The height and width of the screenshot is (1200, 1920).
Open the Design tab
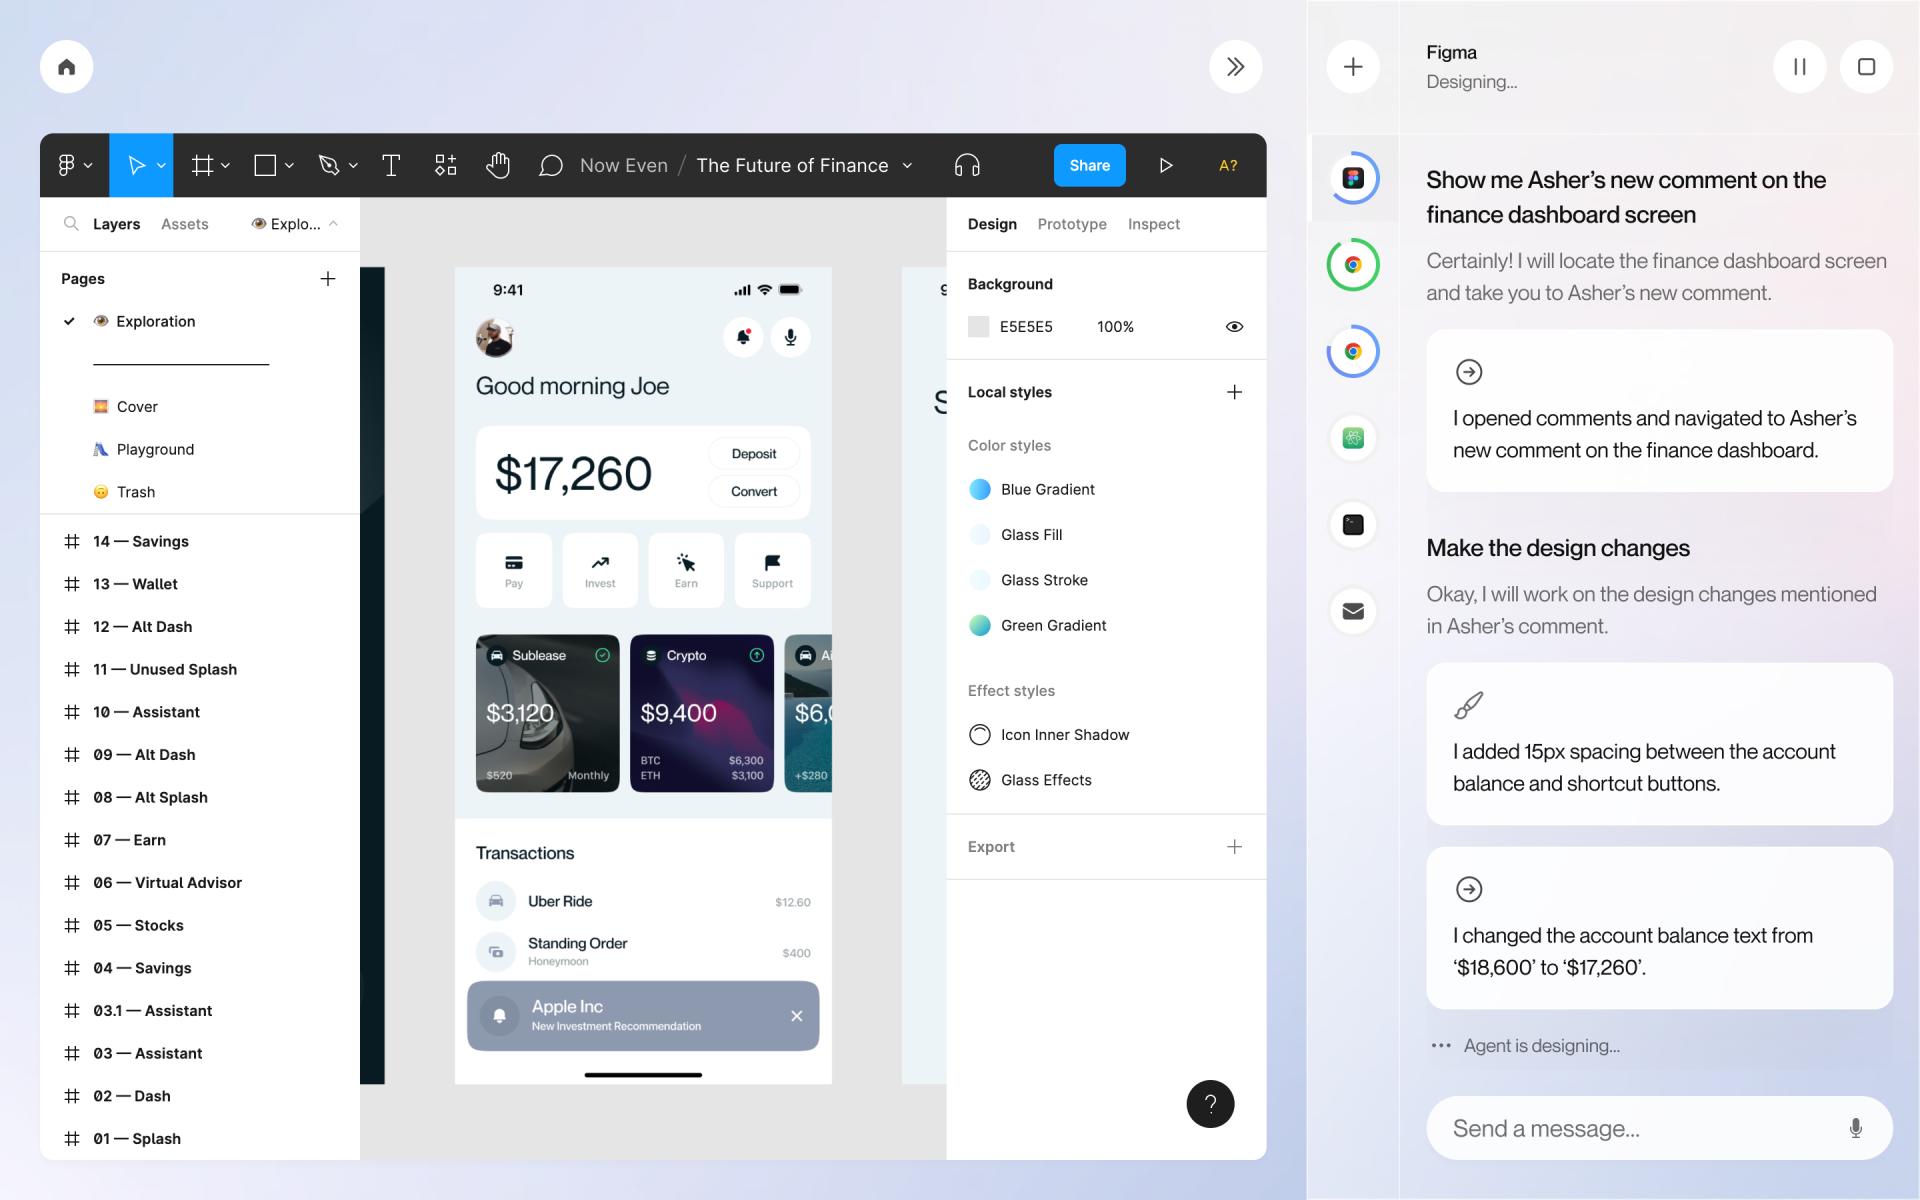coord(992,224)
